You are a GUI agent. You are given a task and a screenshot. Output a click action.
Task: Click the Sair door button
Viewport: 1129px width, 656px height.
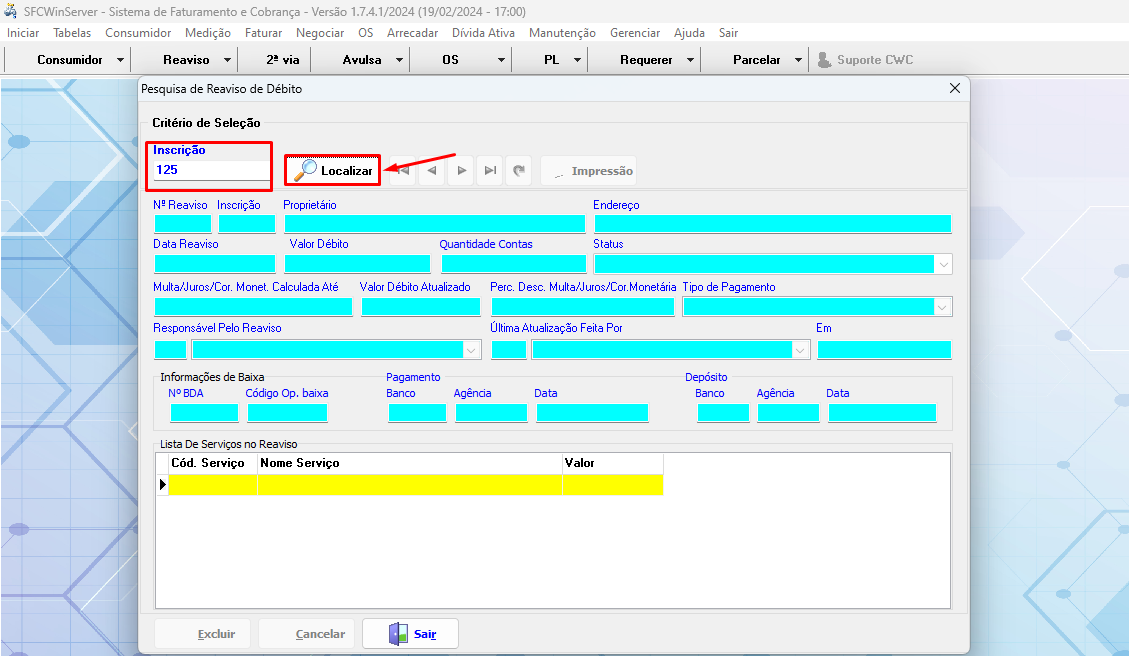pos(411,634)
